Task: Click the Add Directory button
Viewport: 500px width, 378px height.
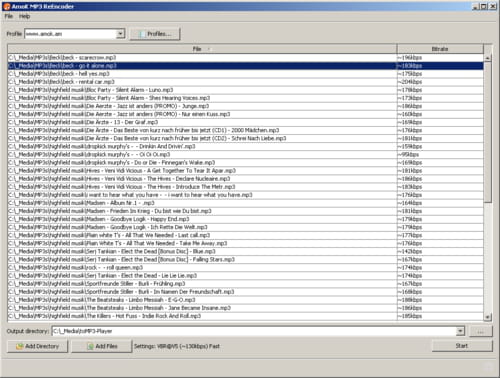Action: coord(38,346)
